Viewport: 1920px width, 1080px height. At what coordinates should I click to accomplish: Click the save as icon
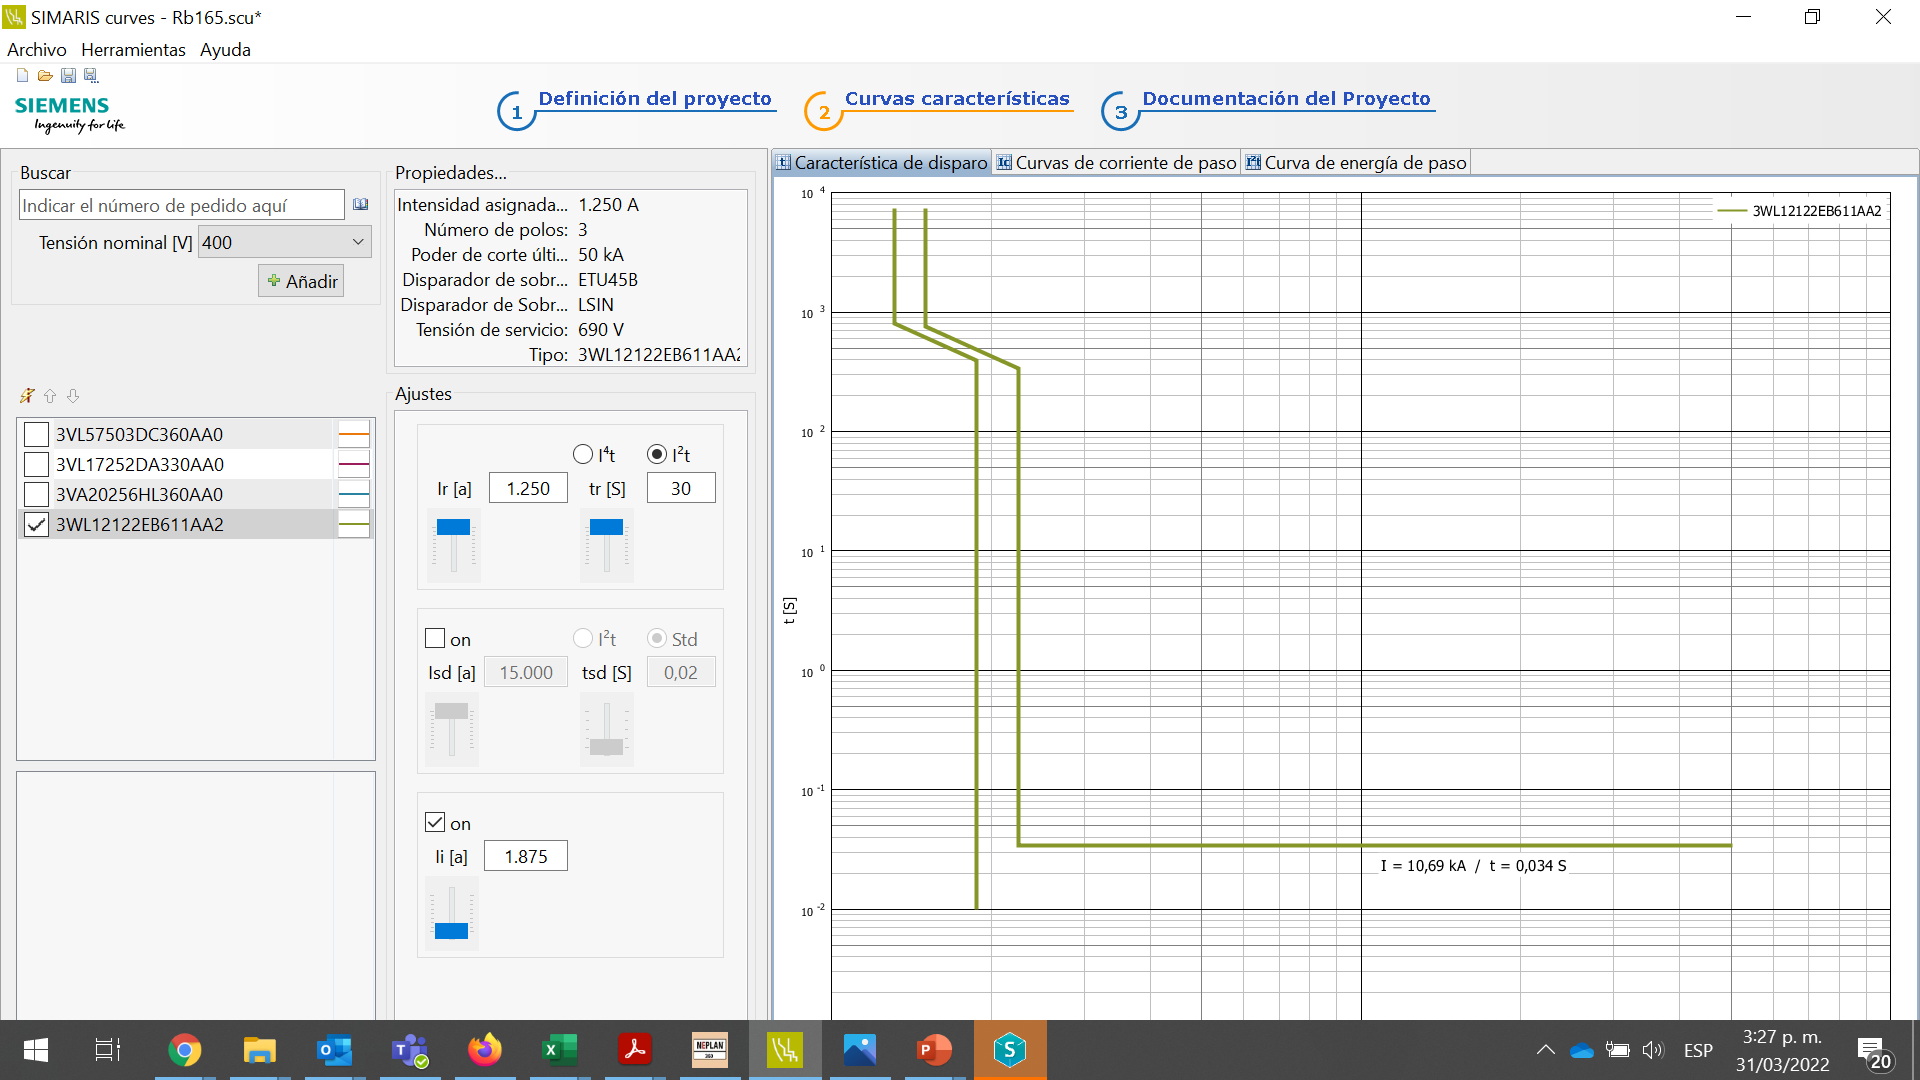pyautogui.click(x=91, y=75)
